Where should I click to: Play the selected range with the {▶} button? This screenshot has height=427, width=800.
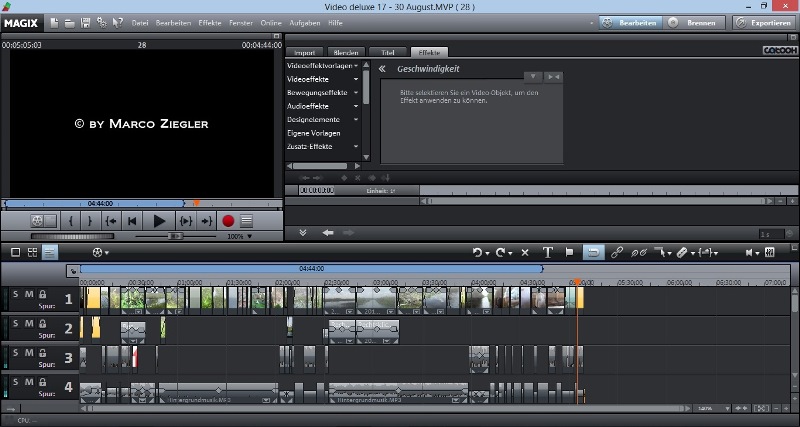coord(186,221)
